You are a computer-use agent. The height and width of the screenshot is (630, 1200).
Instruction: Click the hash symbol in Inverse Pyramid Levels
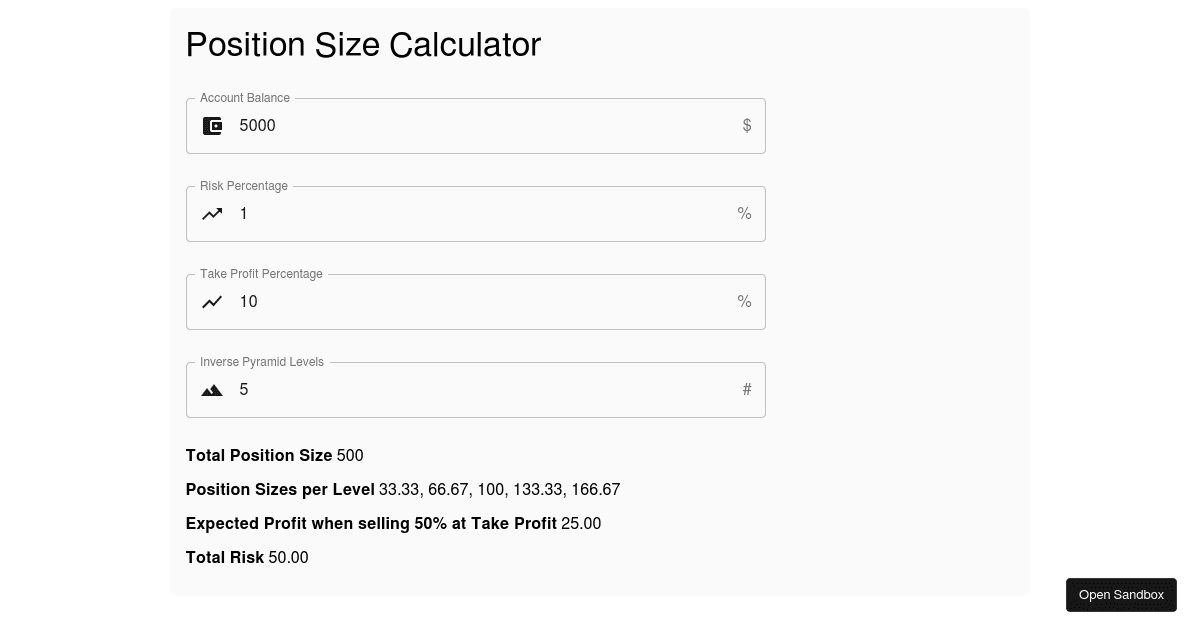tap(747, 390)
